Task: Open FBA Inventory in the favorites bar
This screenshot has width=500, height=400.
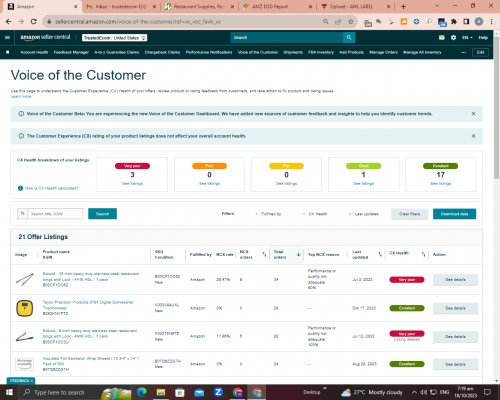Action: [321, 52]
